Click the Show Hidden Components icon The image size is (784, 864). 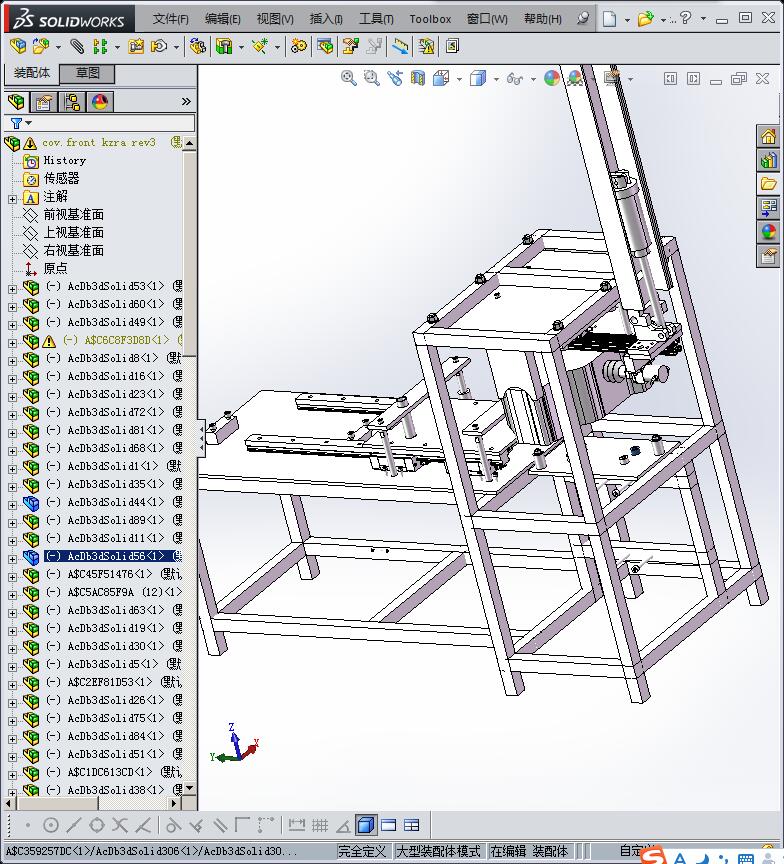197,46
